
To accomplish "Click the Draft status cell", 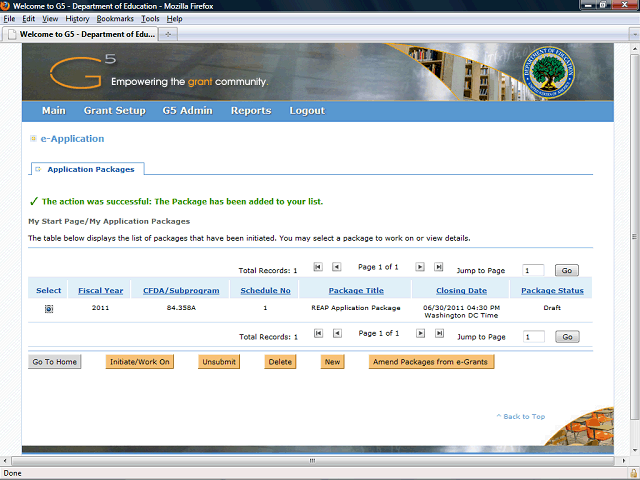I will [552, 308].
